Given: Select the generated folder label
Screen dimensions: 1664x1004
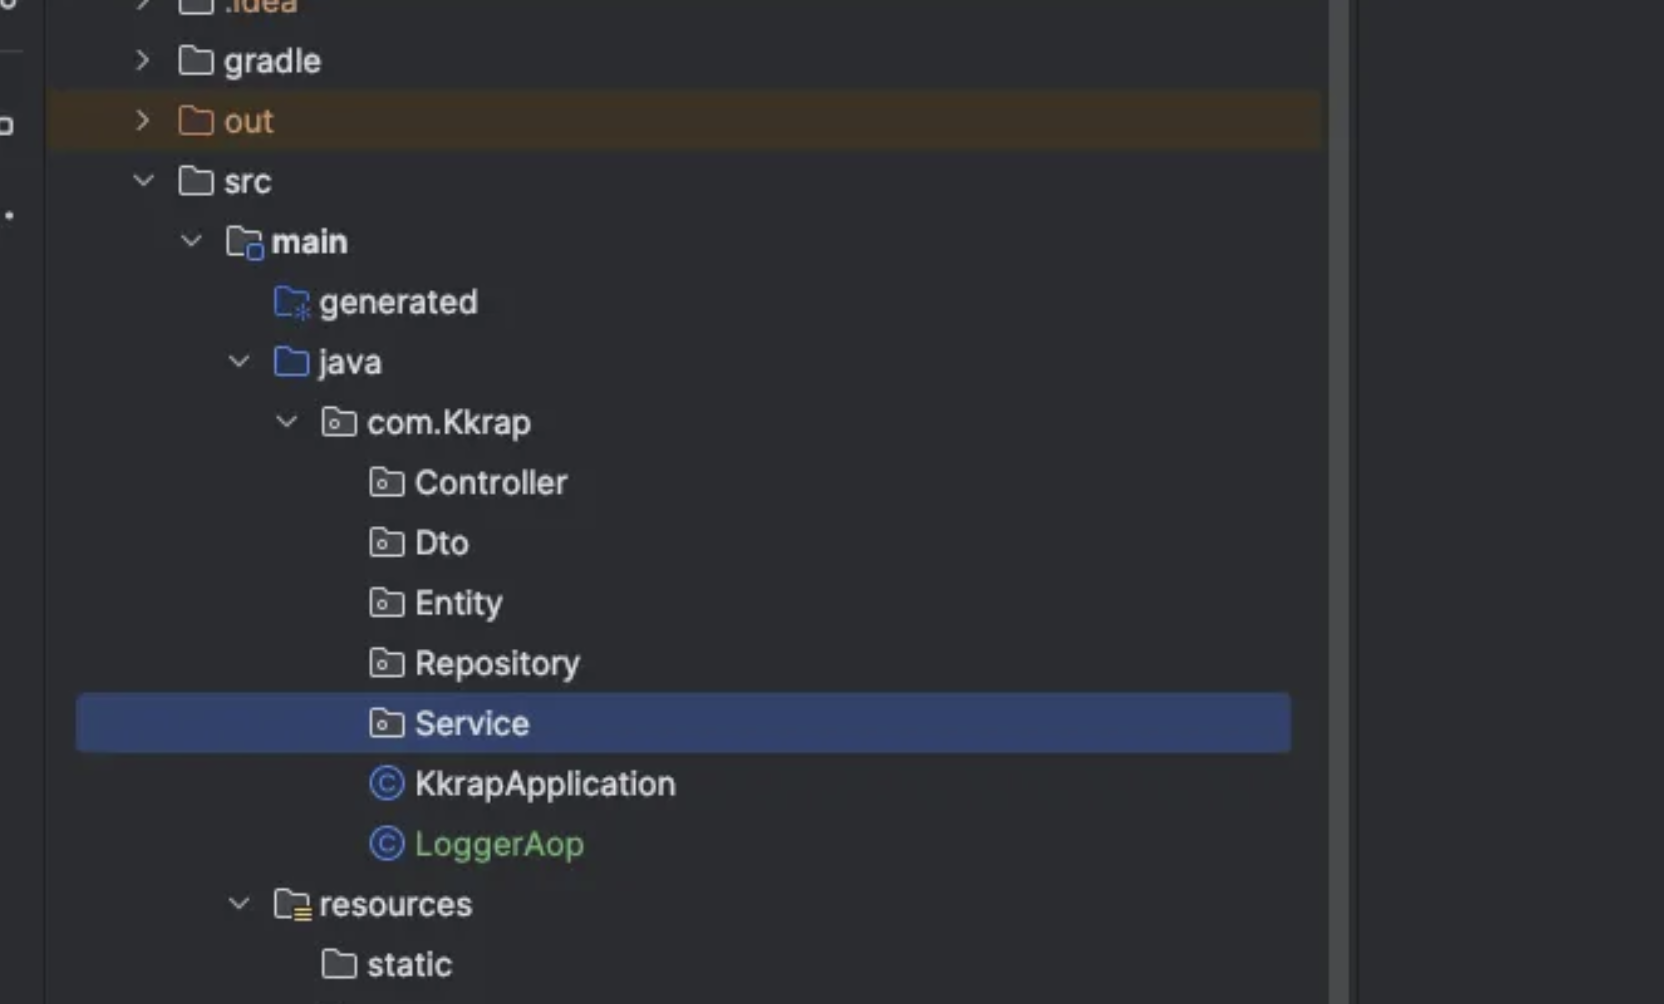Looking at the screenshot, I should [398, 302].
